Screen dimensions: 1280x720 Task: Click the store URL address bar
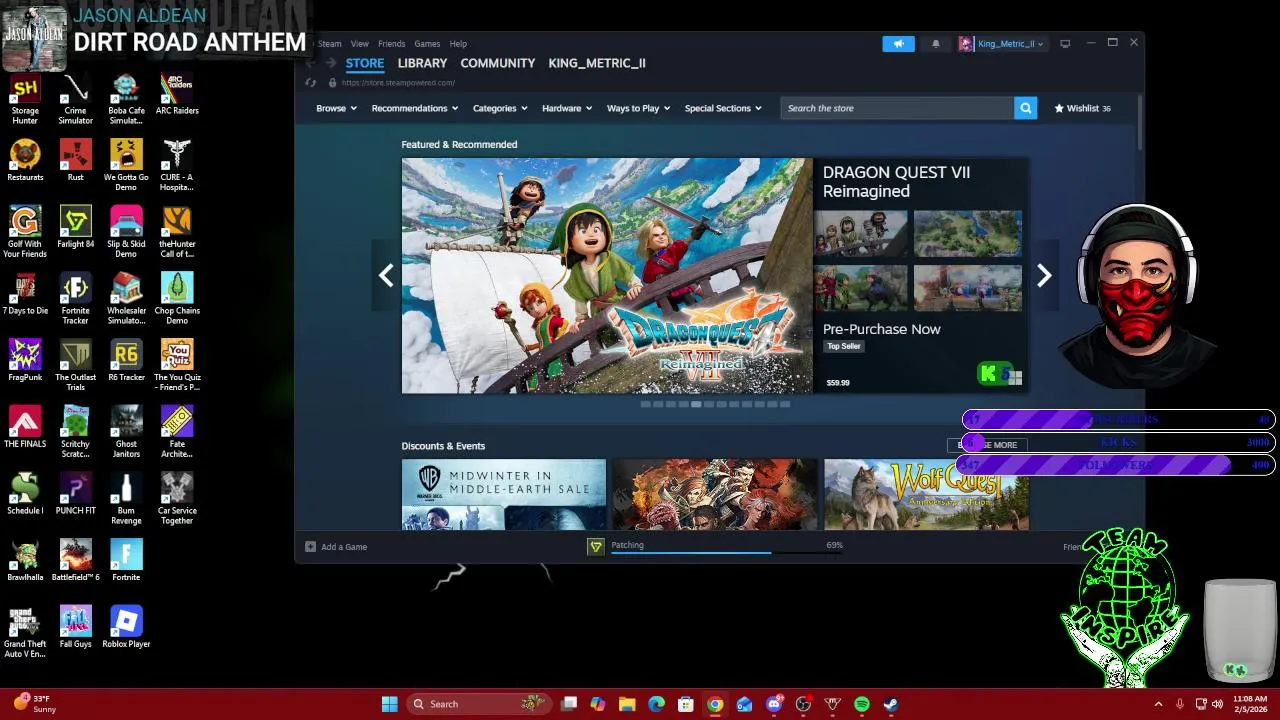pyautogui.click(x=398, y=83)
